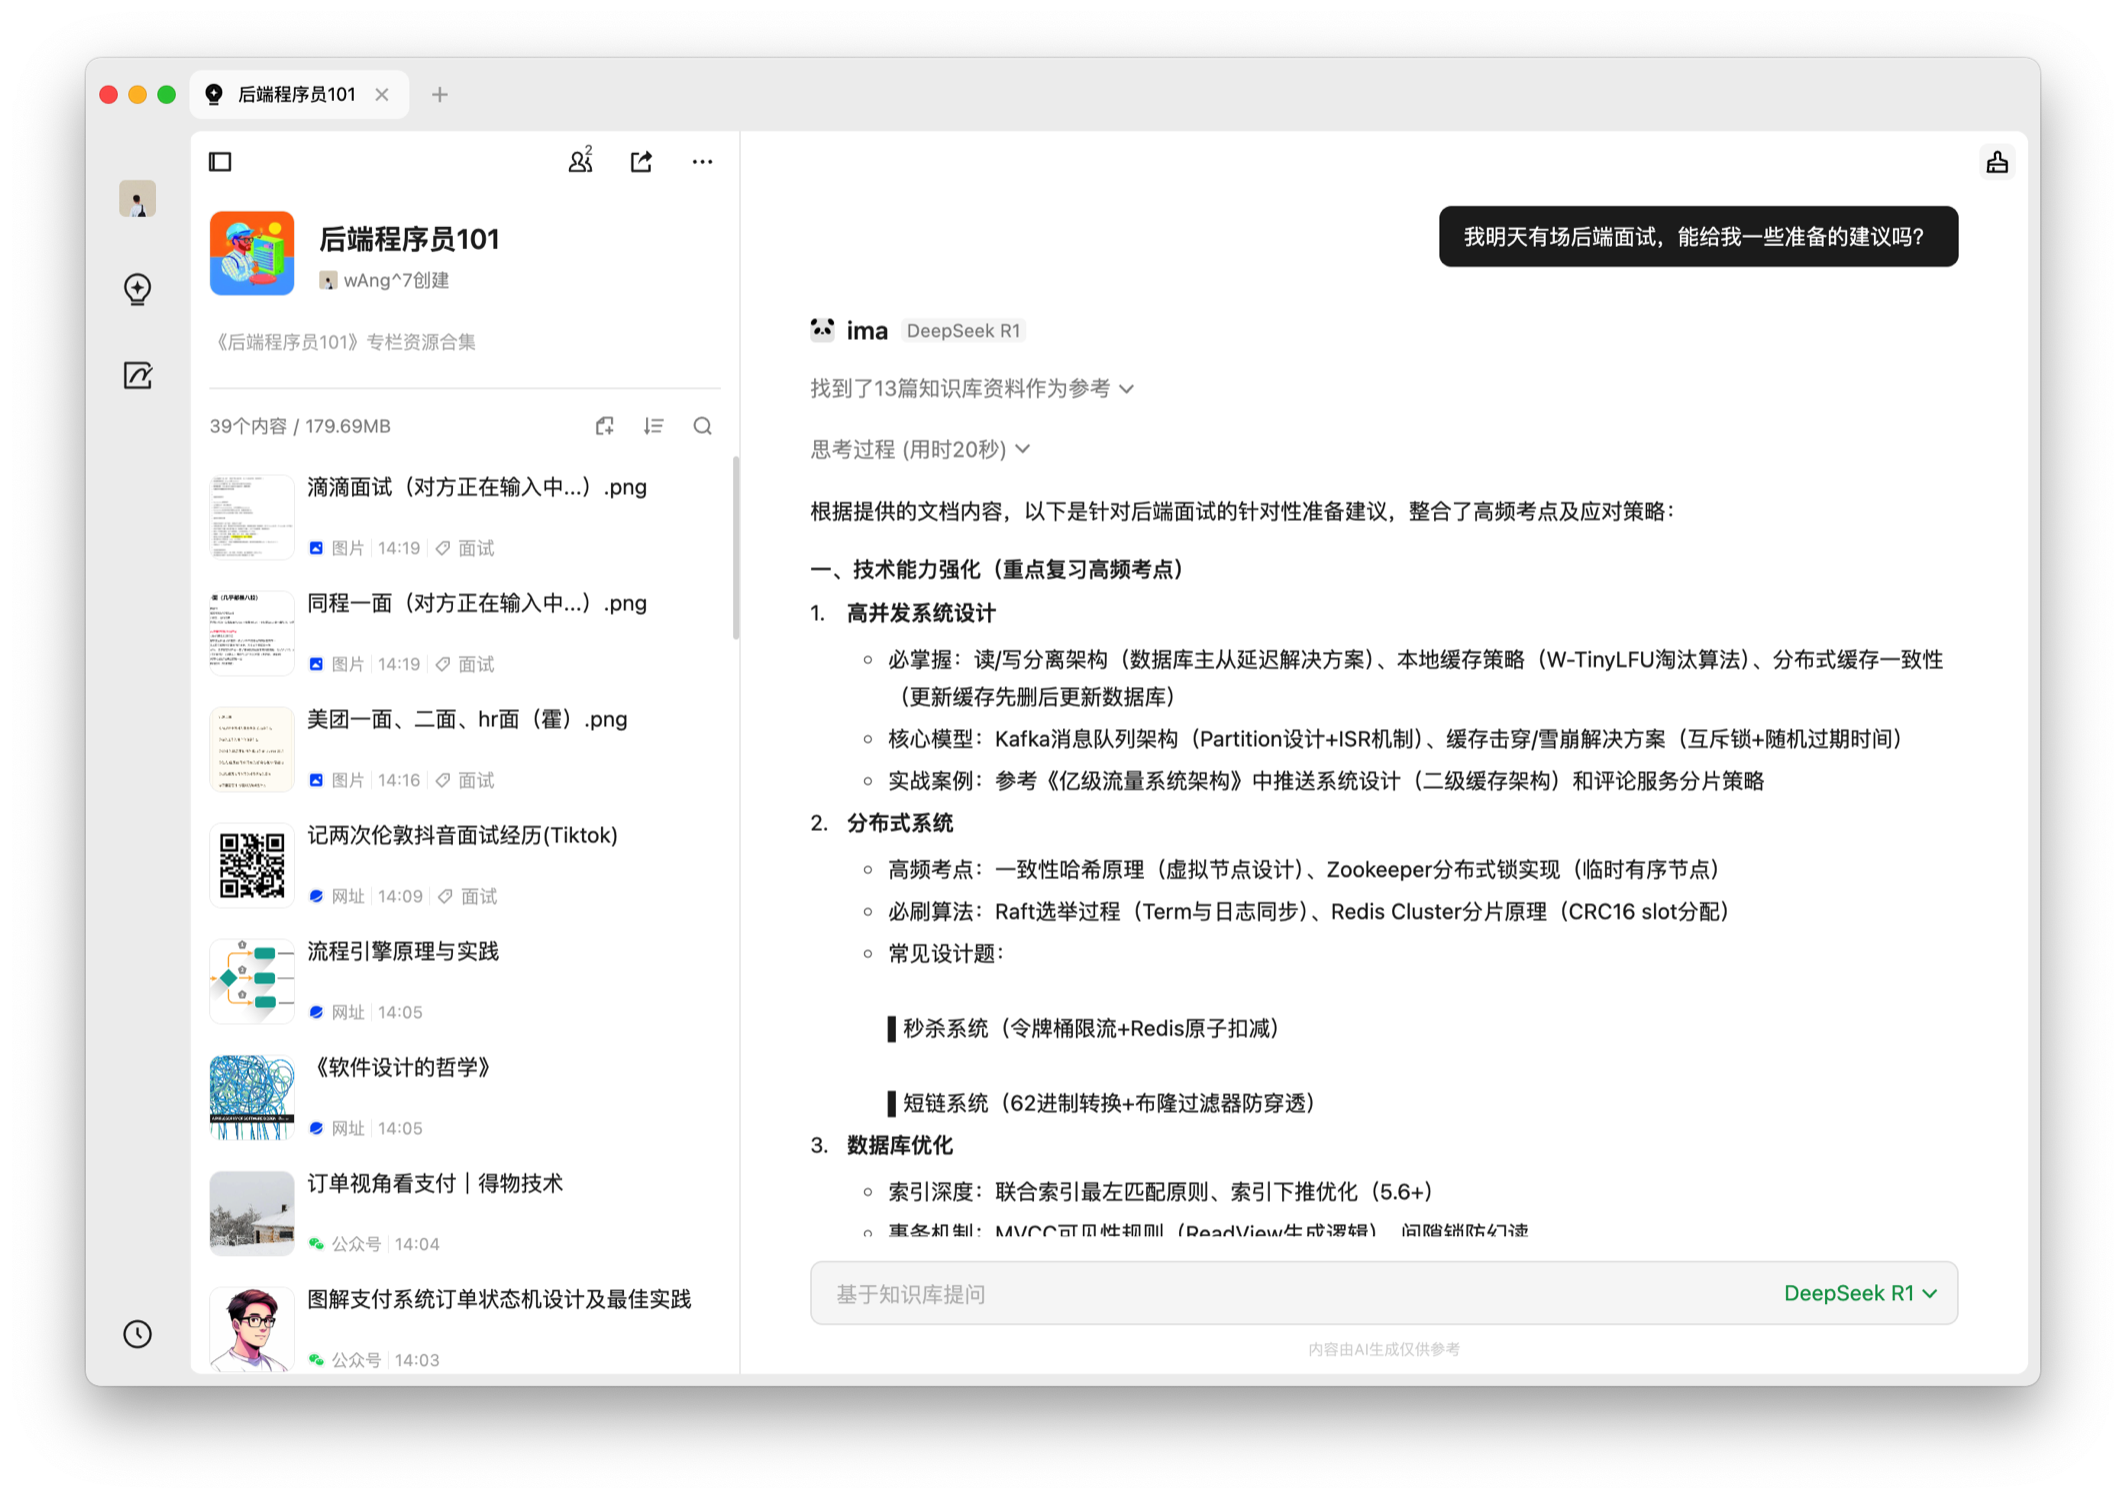Click the 数据库优化 heading in answer

(x=900, y=1145)
